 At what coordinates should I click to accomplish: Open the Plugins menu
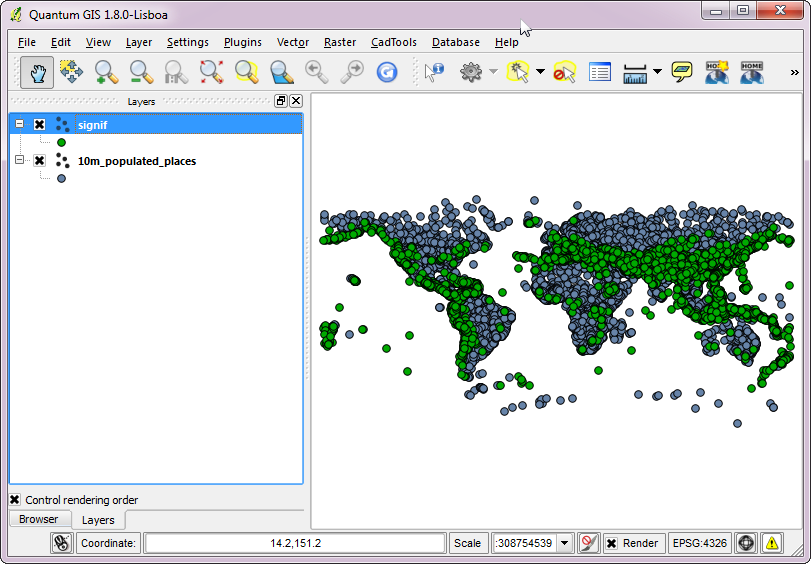[x=243, y=42]
